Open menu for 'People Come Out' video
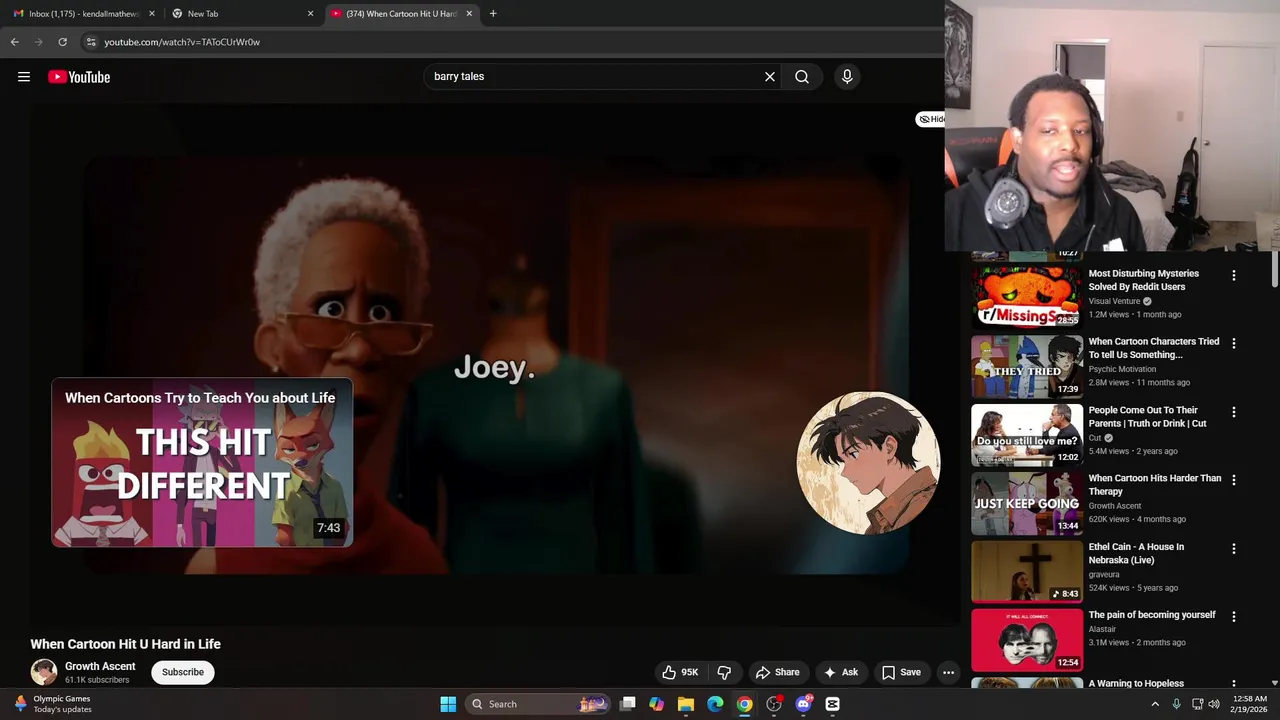The image size is (1280, 720). [x=1233, y=412]
